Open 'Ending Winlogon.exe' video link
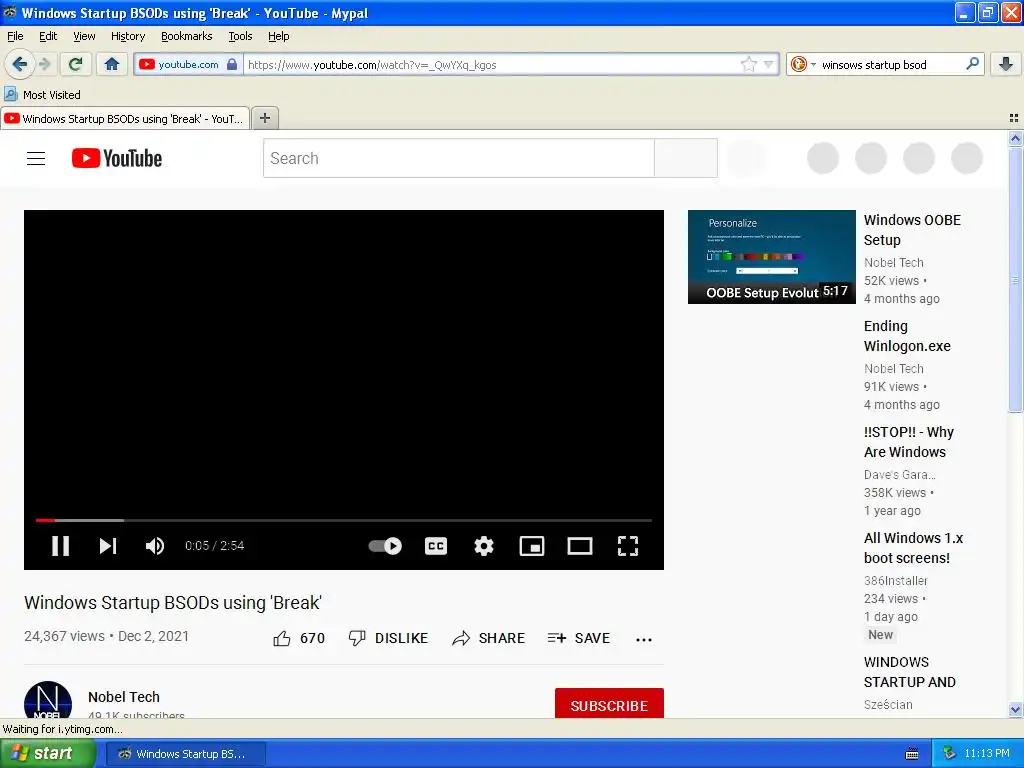The height and width of the screenshot is (768, 1024). click(x=906, y=336)
